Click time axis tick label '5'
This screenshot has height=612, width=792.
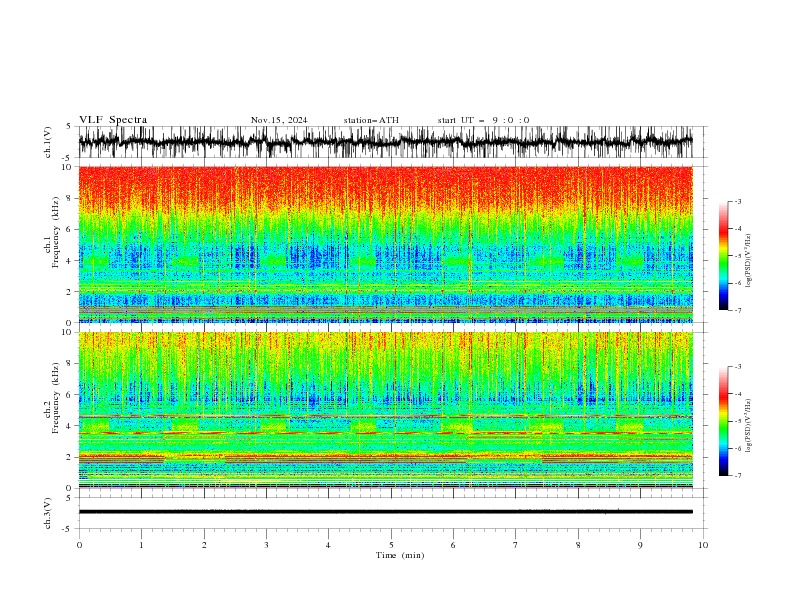click(x=391, y=545)
